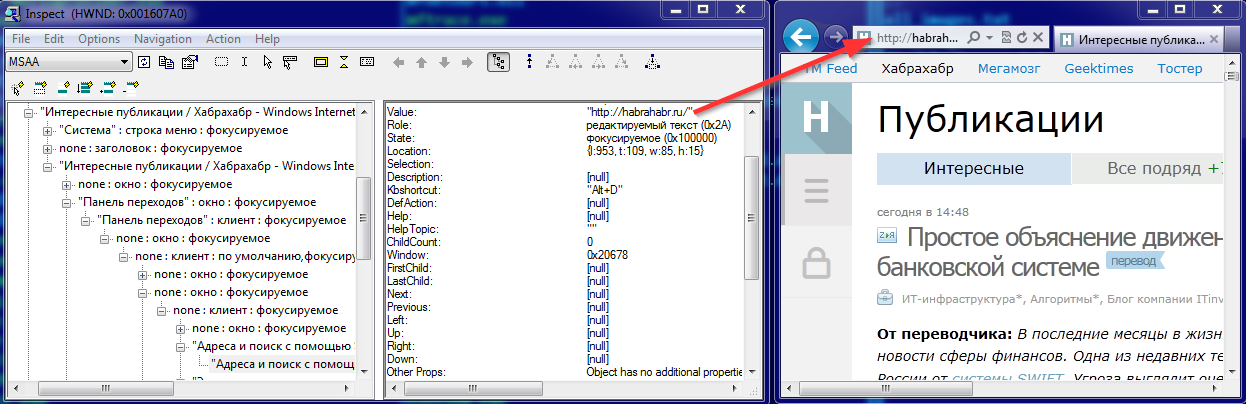Open the Тостер link in site header

tap(1180, 68)
